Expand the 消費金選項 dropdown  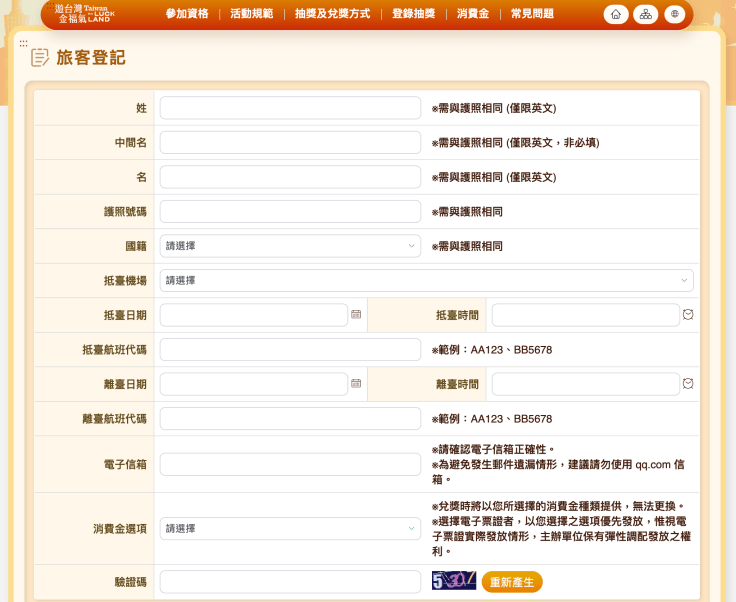pyautogui.click(x=290, y=528)
